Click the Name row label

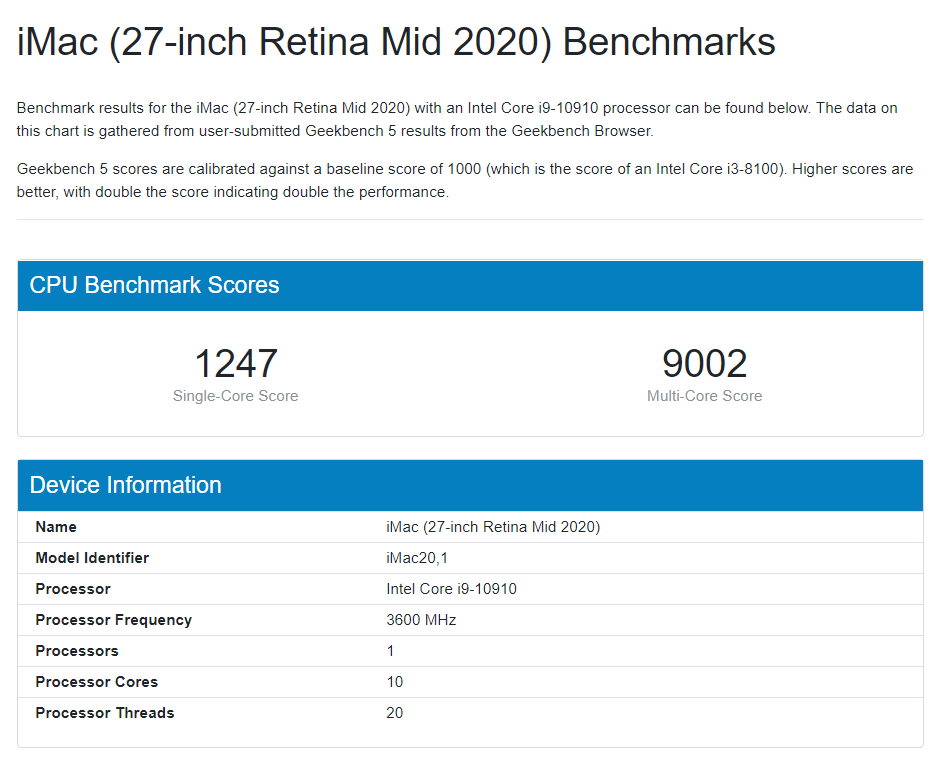click(x=56, y=527)
